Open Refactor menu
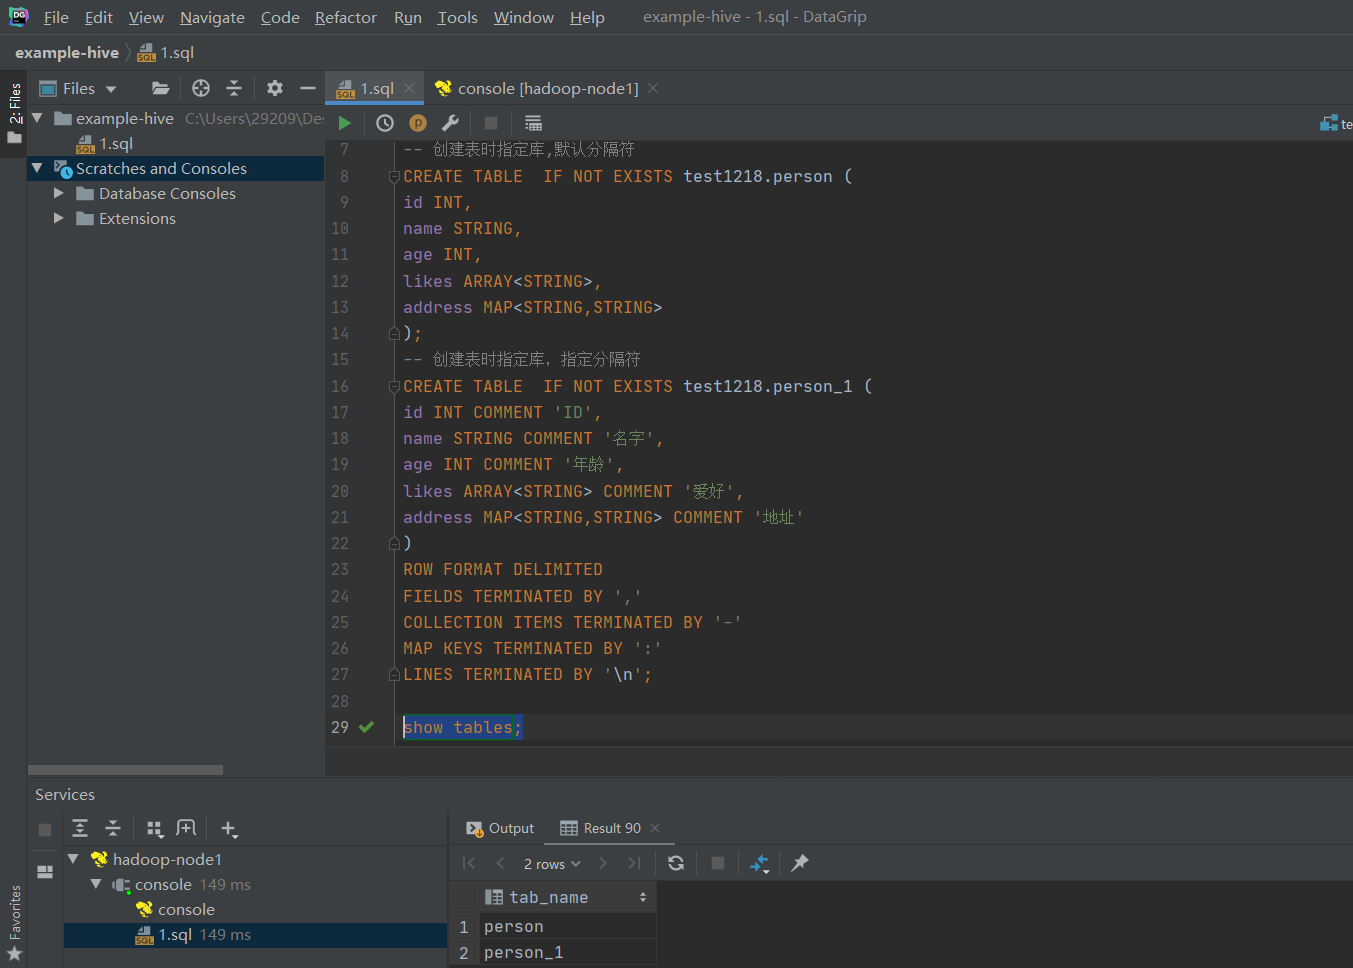Viewport: 1353px width, 968px height. 346,17
